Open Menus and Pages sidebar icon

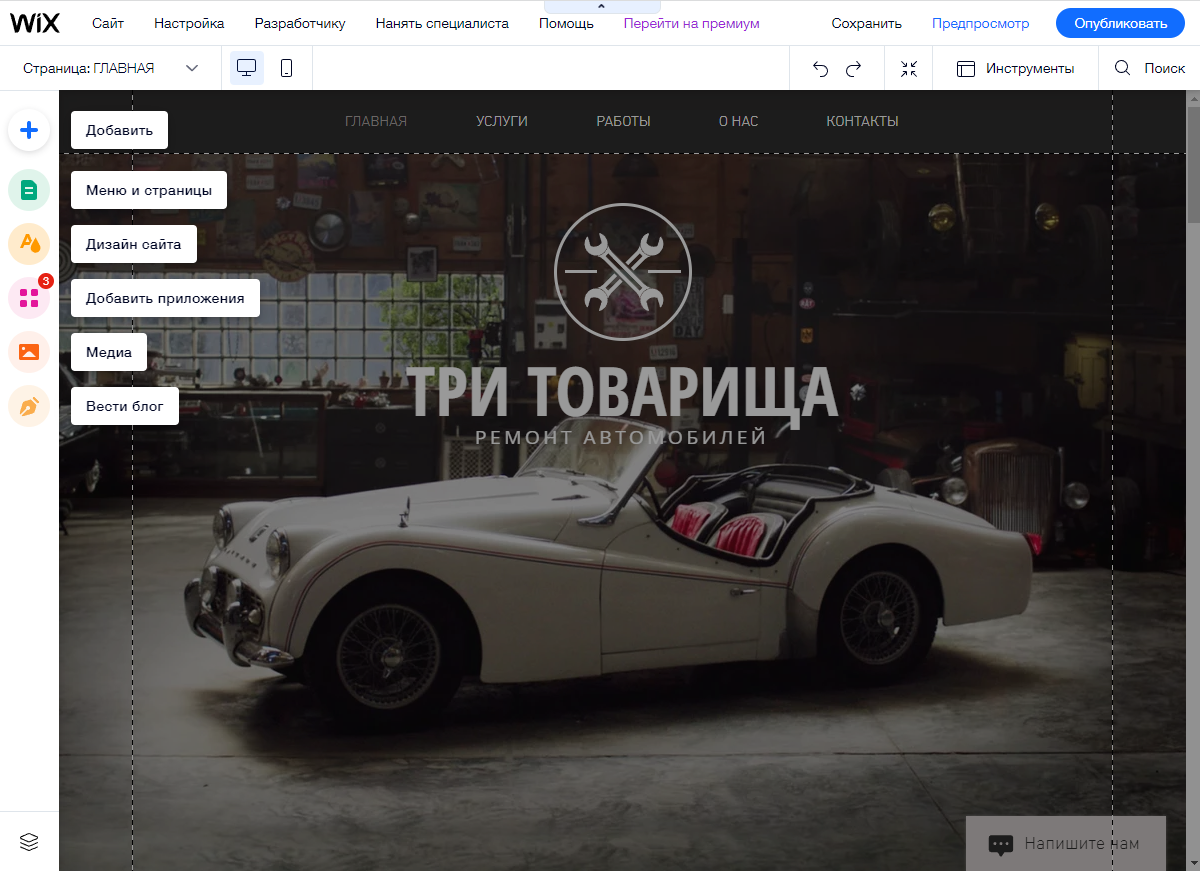[29, 190]
